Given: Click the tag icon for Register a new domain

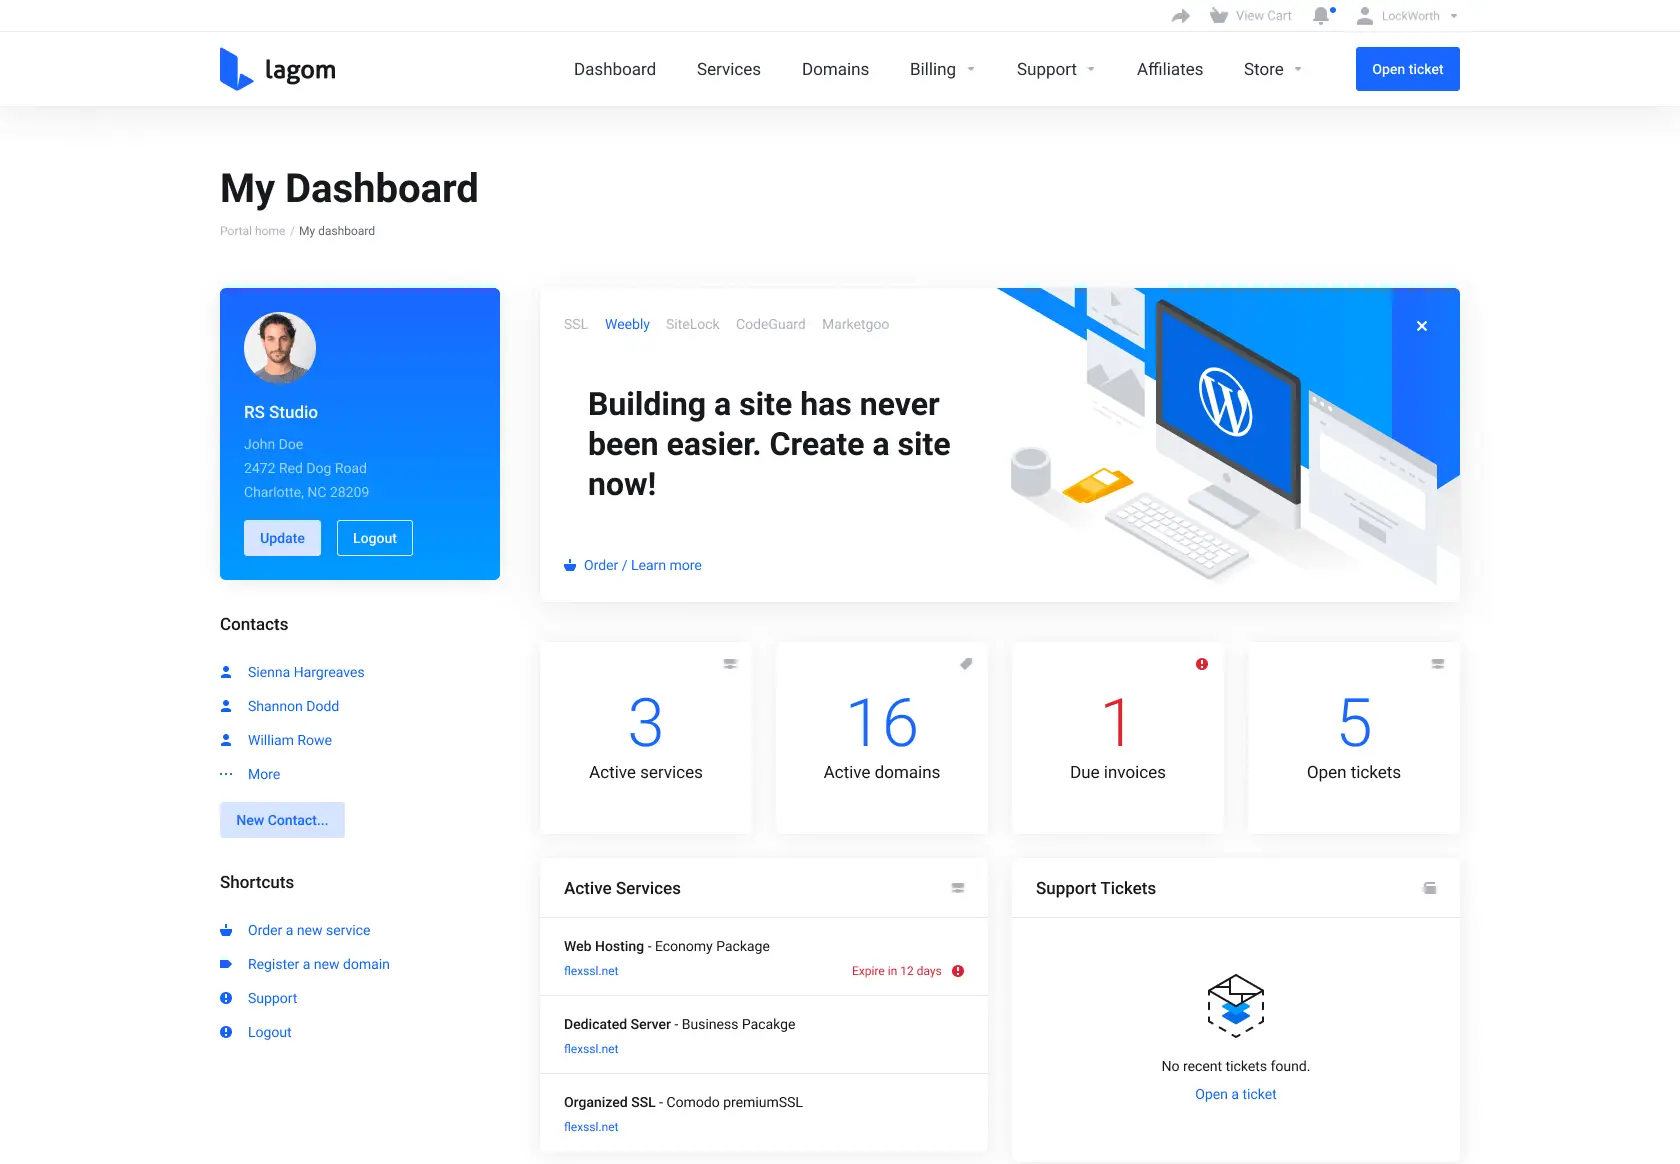Looking at the screenshot, I should (226, 964).
